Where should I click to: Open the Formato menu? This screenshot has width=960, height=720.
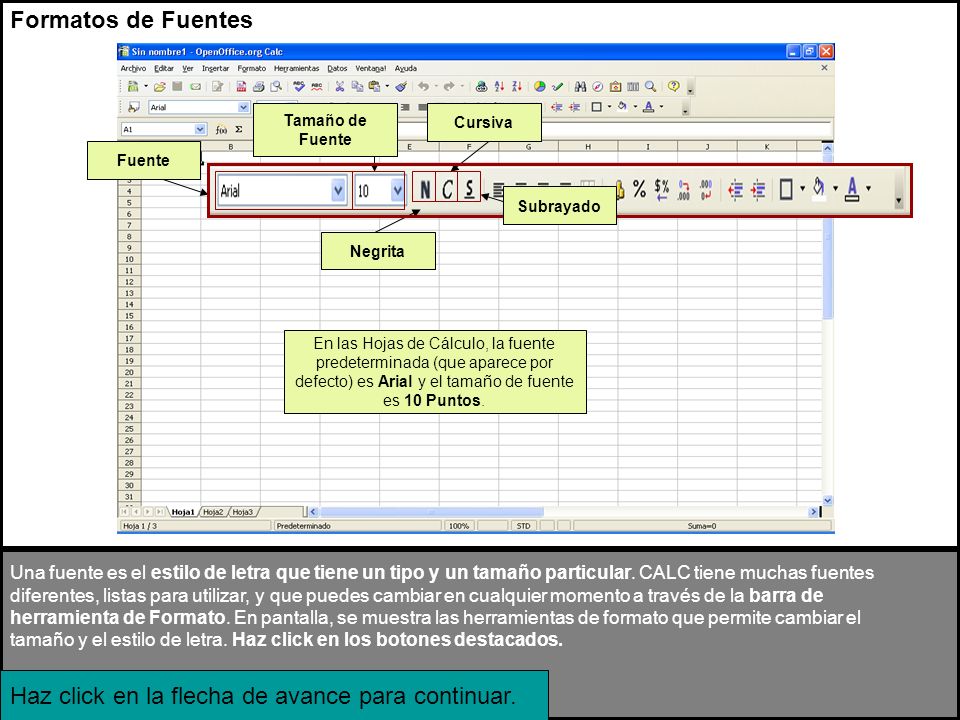(x=252, y=69)
